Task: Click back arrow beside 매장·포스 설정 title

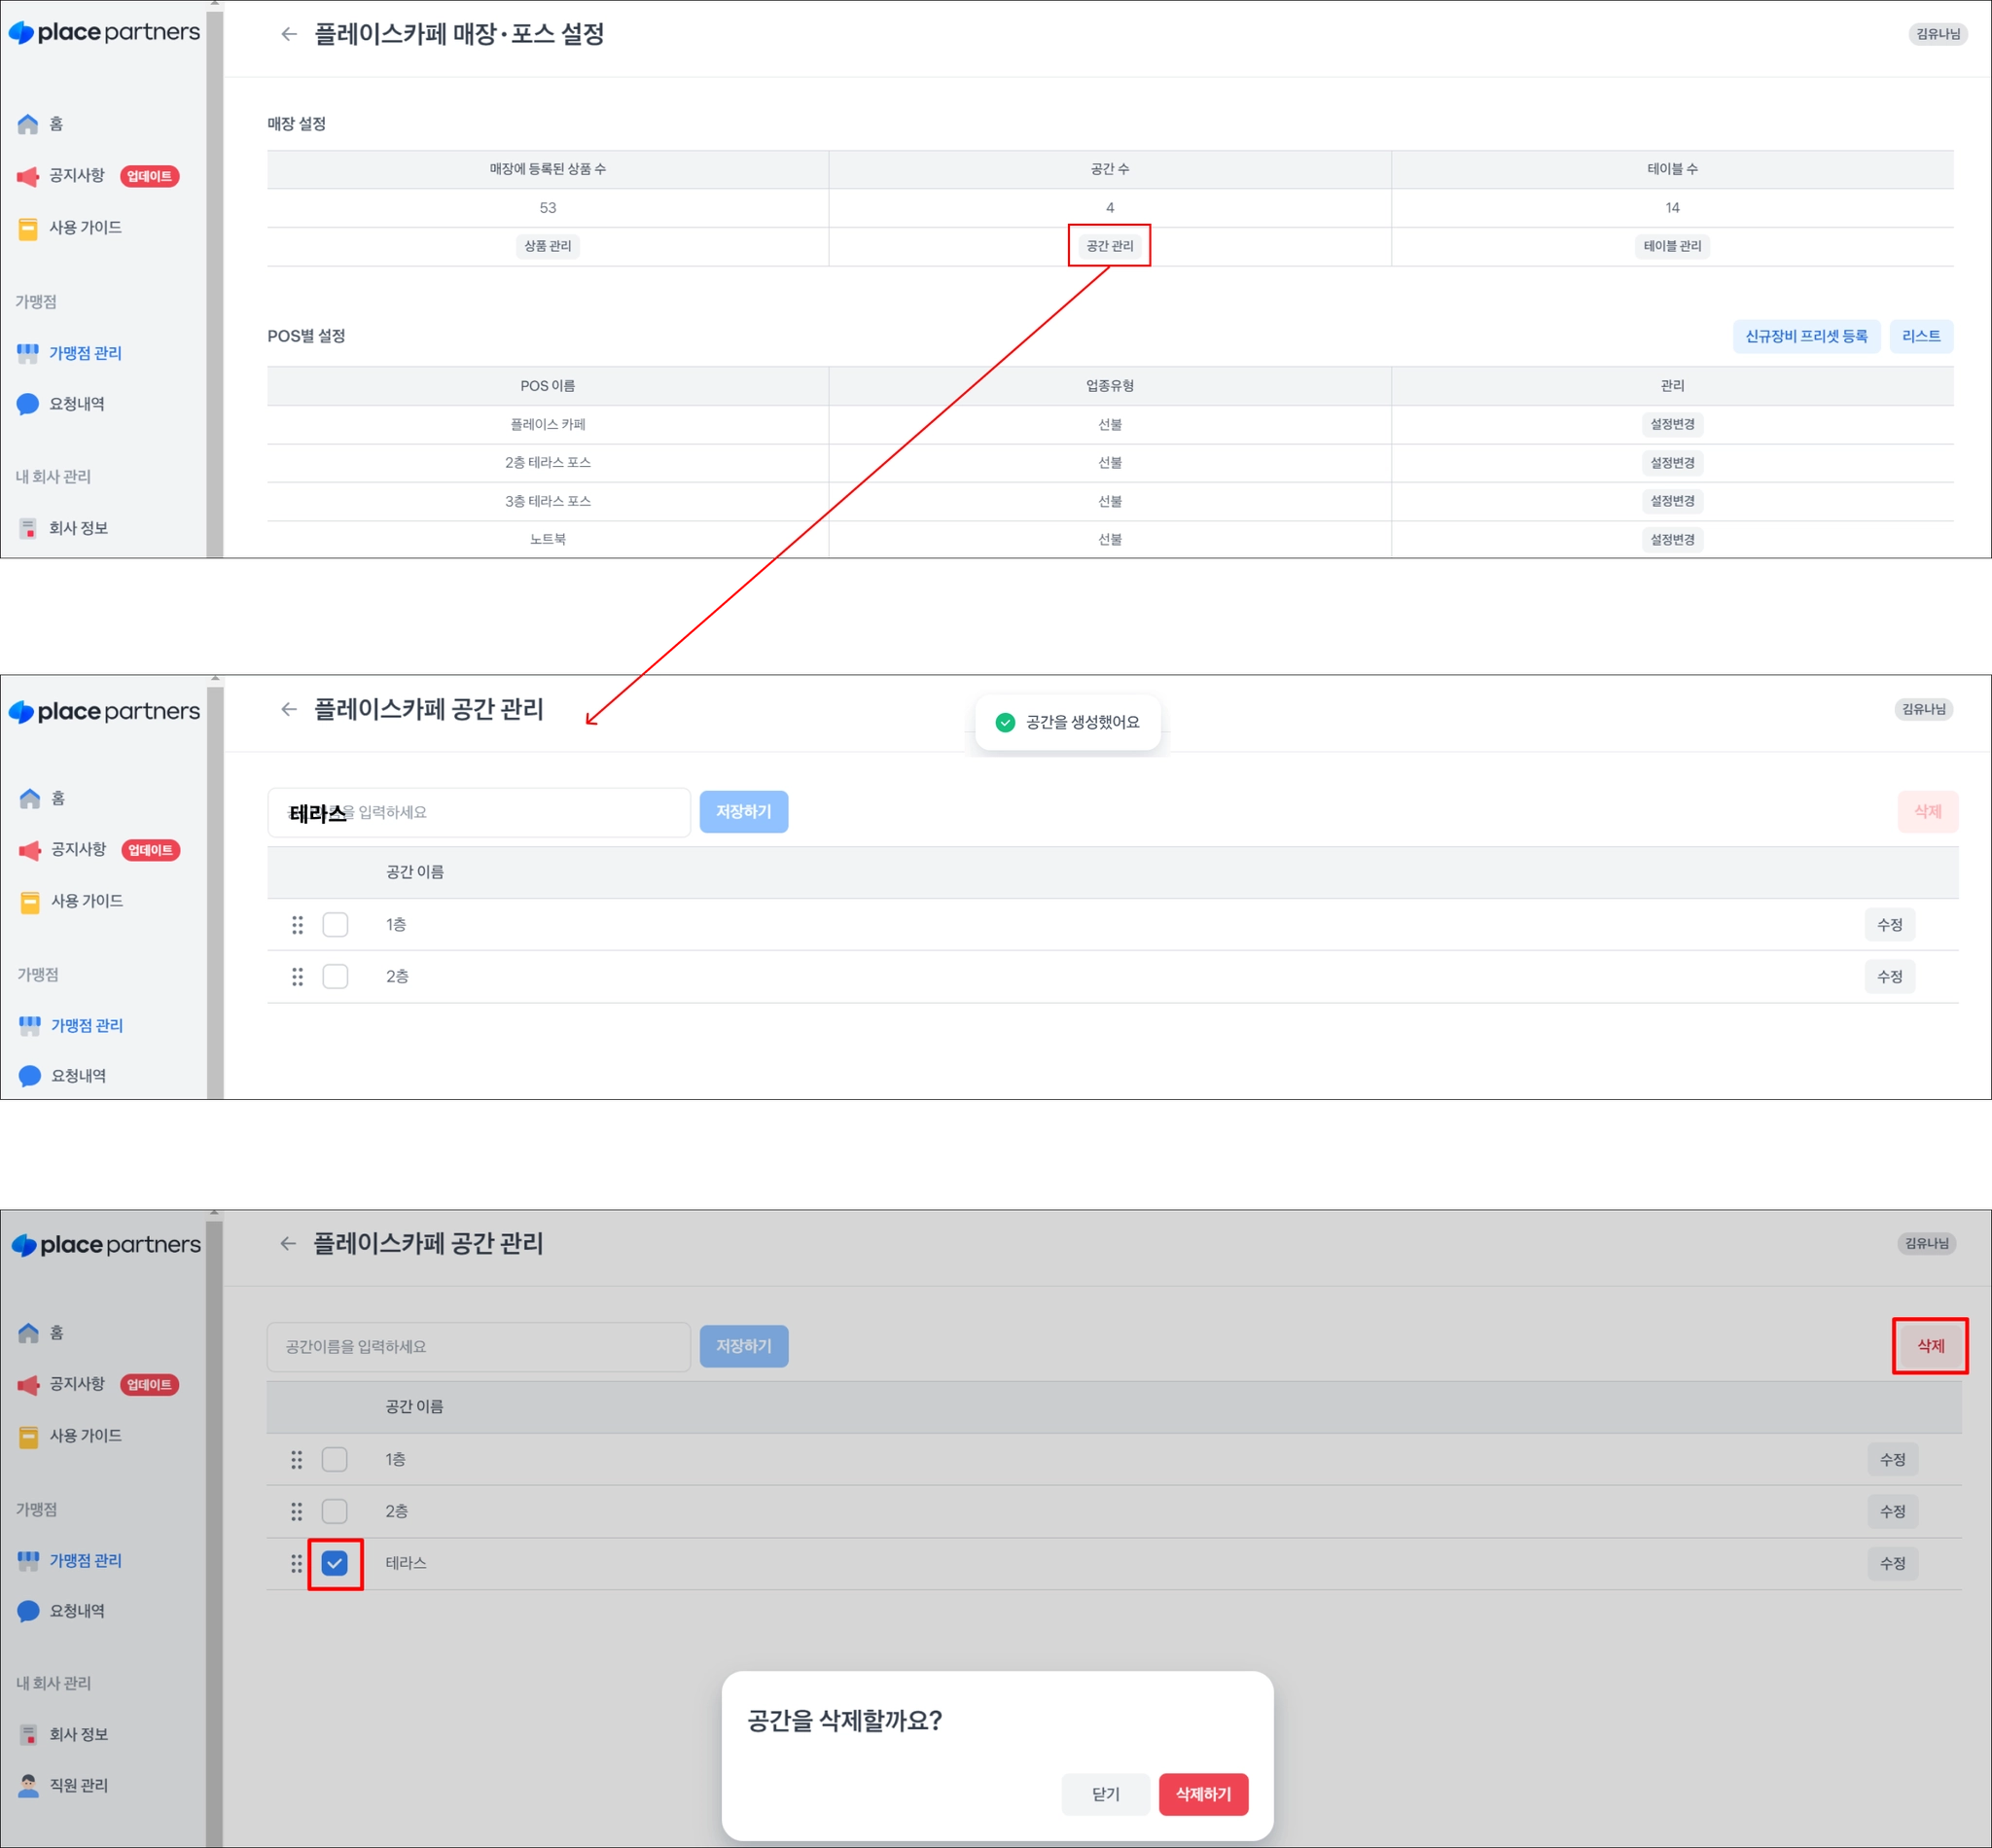Action: coord(289,34)
